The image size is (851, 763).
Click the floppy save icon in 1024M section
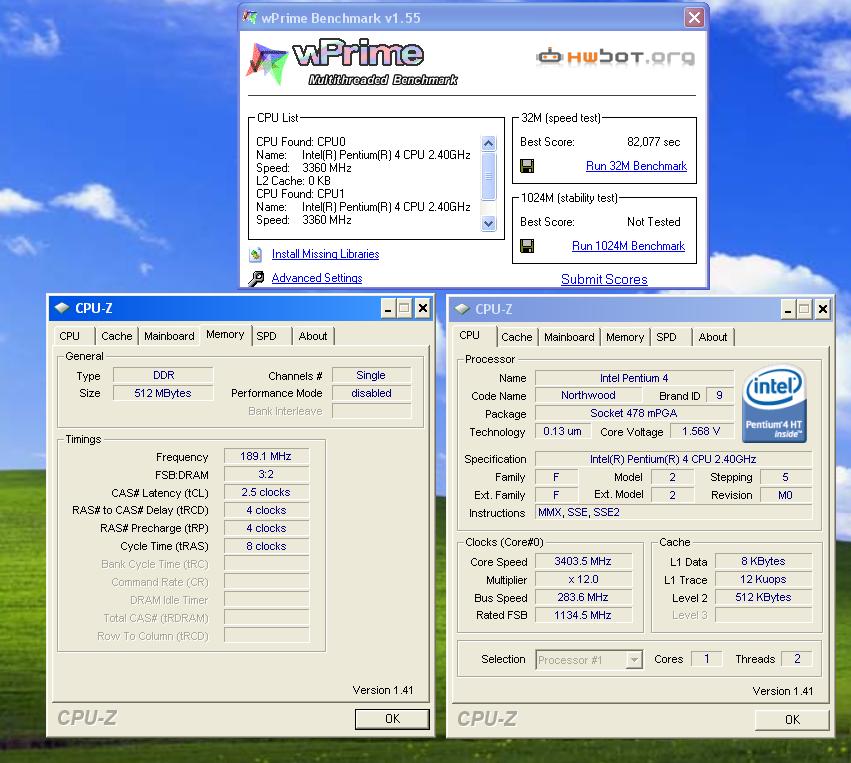point(527,246)
